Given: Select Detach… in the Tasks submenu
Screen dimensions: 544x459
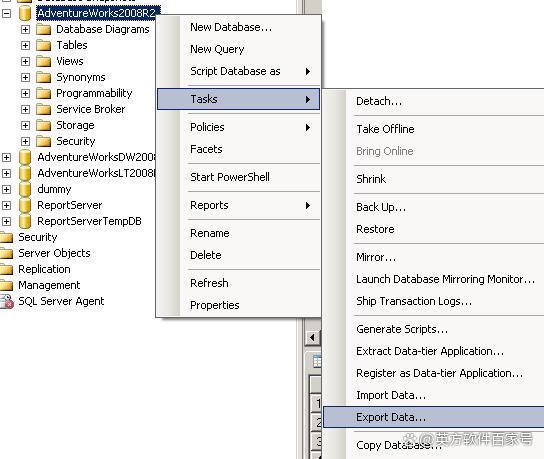Looking at the screenshot, I should click(434, 101).
